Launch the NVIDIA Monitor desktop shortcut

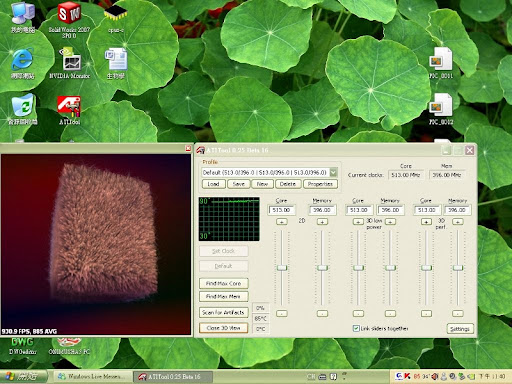[69, 63]
